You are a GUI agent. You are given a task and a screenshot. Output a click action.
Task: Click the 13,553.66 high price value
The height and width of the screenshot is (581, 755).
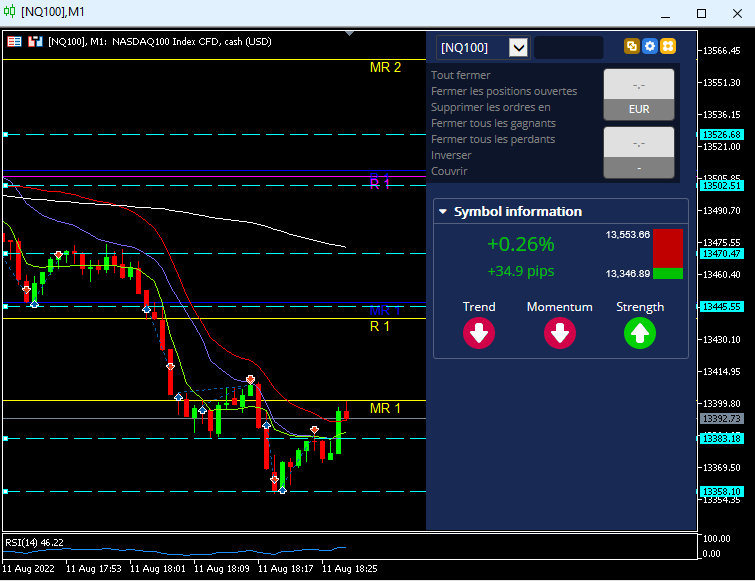pyautogui.click(x=627, y=235)
